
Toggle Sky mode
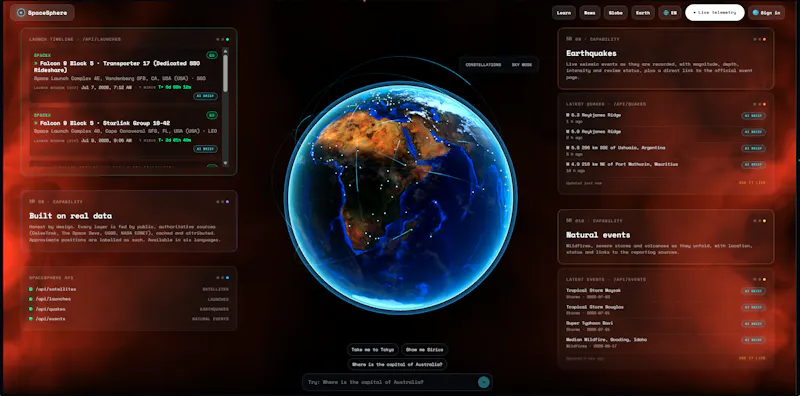[x=521, y=65]
